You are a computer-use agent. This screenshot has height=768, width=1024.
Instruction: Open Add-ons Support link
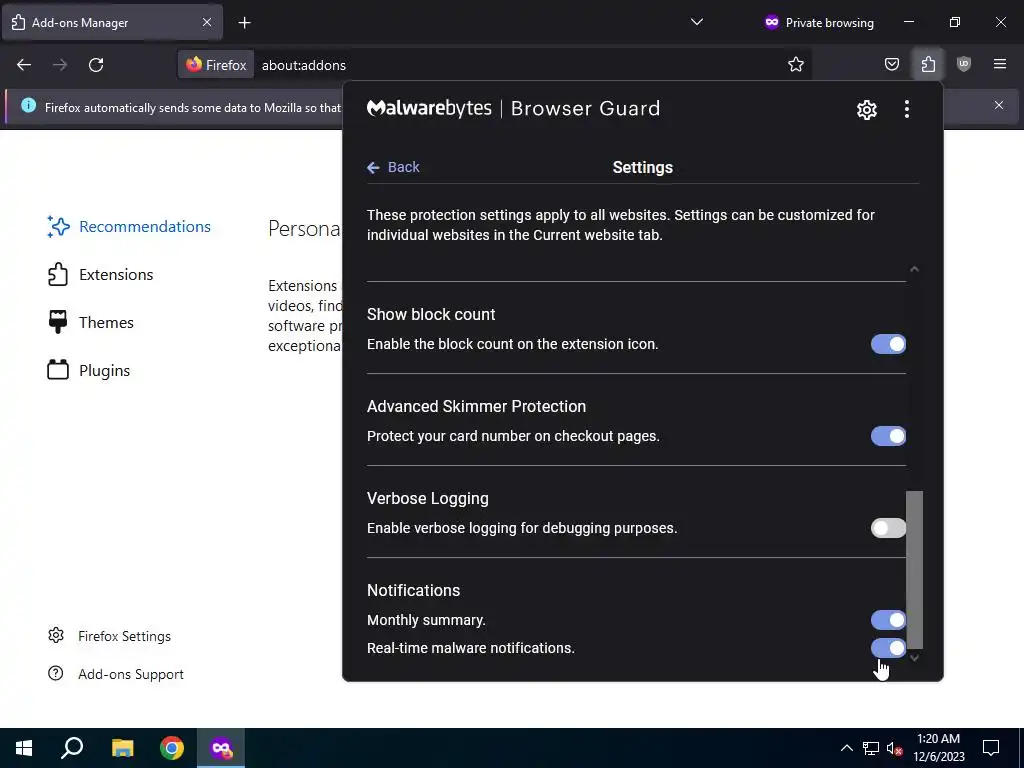[116, 674]
